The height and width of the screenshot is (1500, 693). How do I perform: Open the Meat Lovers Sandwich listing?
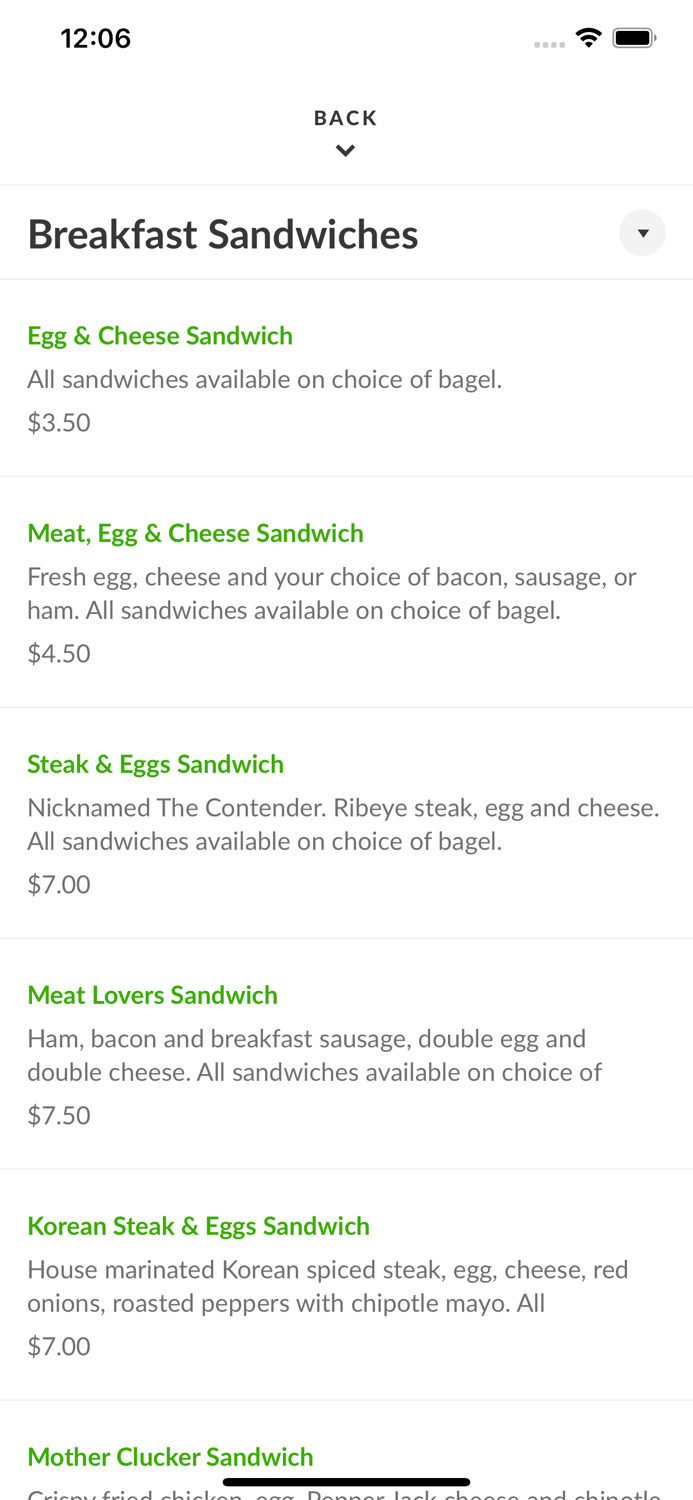pos(152,995)
